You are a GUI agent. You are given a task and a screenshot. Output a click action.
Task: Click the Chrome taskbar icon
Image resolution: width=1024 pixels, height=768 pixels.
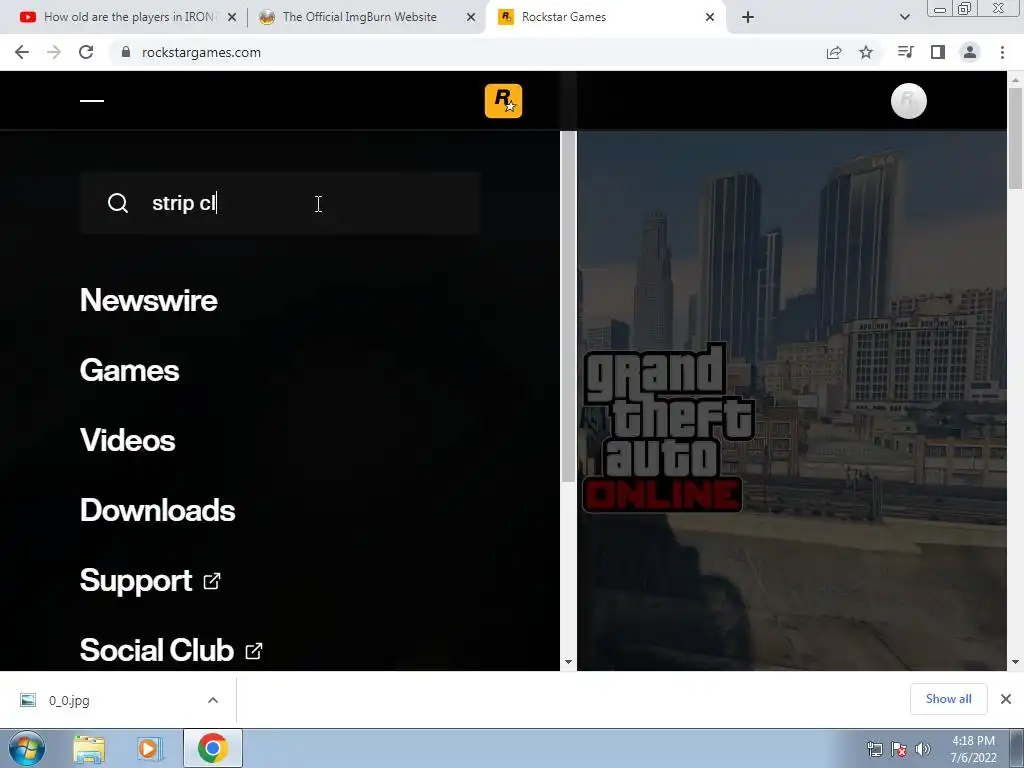pyautogui.click(x=212, y=748)
